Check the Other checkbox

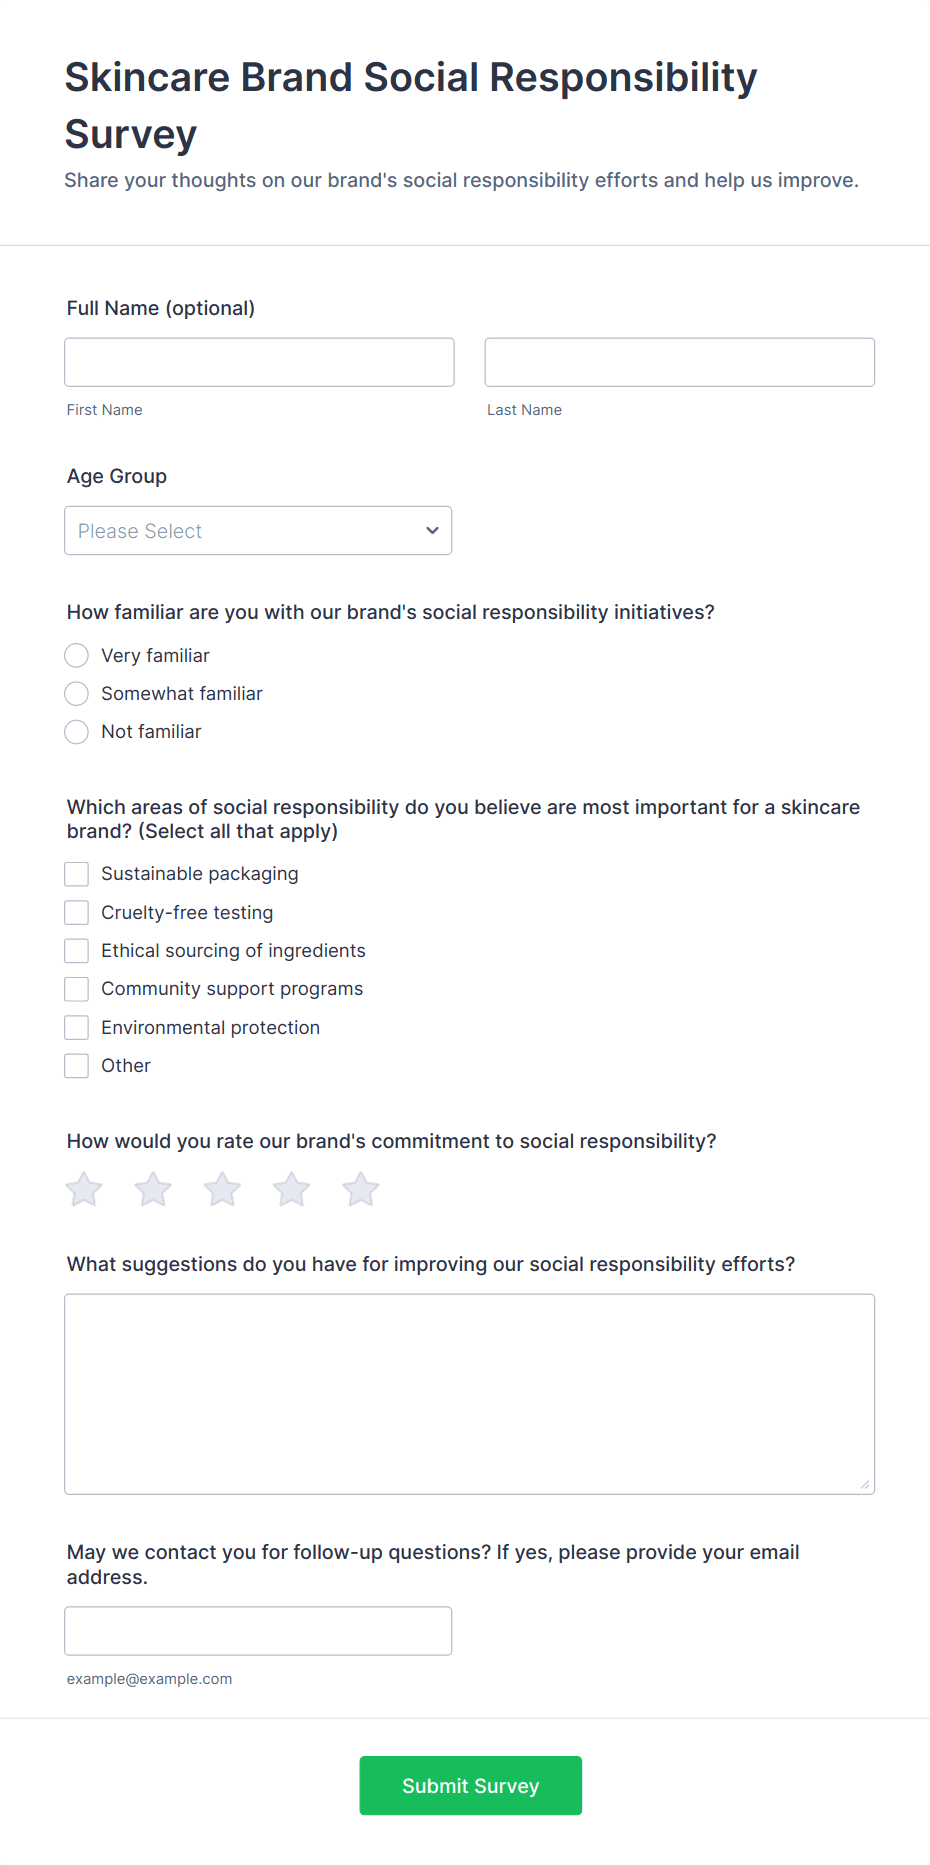pyautogui.click(x=77, y=1066)
